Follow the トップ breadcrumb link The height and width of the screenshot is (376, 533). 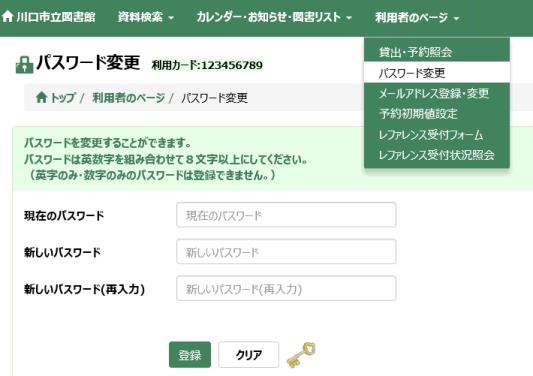[63, 98]
